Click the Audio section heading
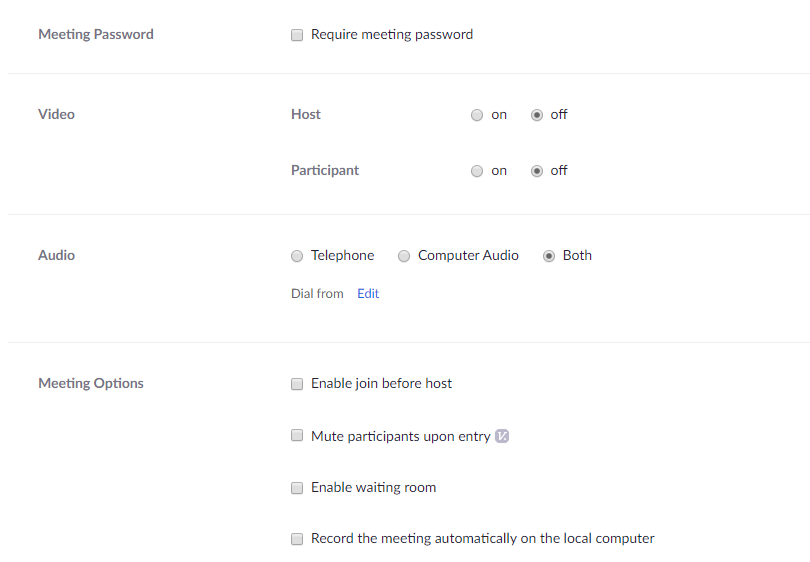This screenshot has width=810, height=562. pyautogui.click(x=56, y=255)
